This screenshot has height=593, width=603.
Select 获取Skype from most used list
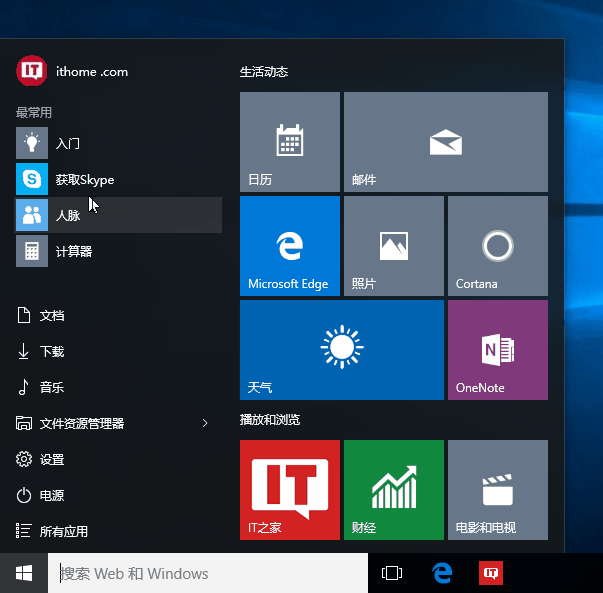pos(85,180)
